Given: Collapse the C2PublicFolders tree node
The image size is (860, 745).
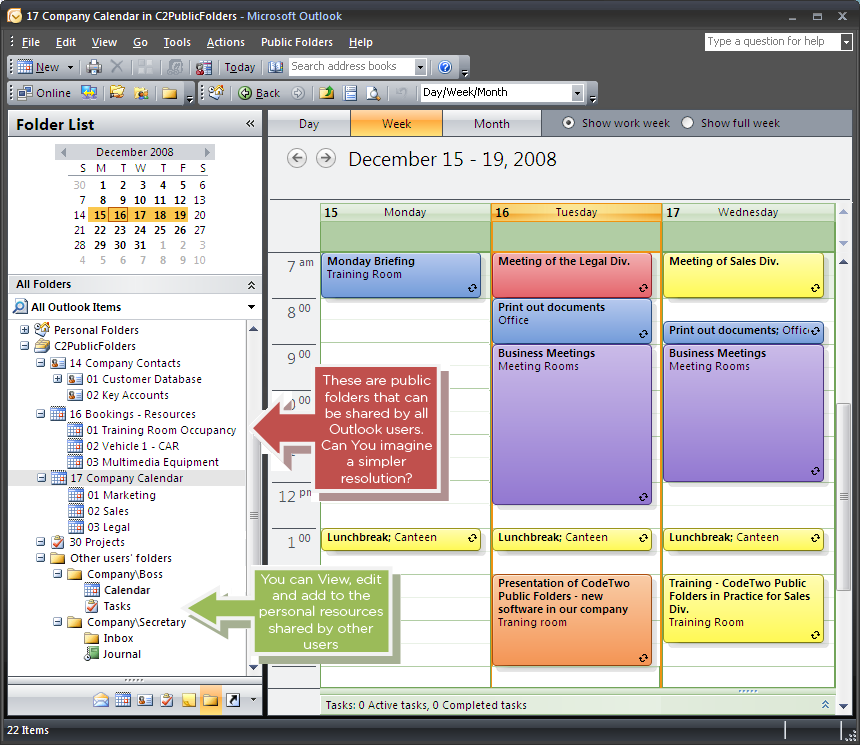Looking at the screenshot, I should coord(24,346).
